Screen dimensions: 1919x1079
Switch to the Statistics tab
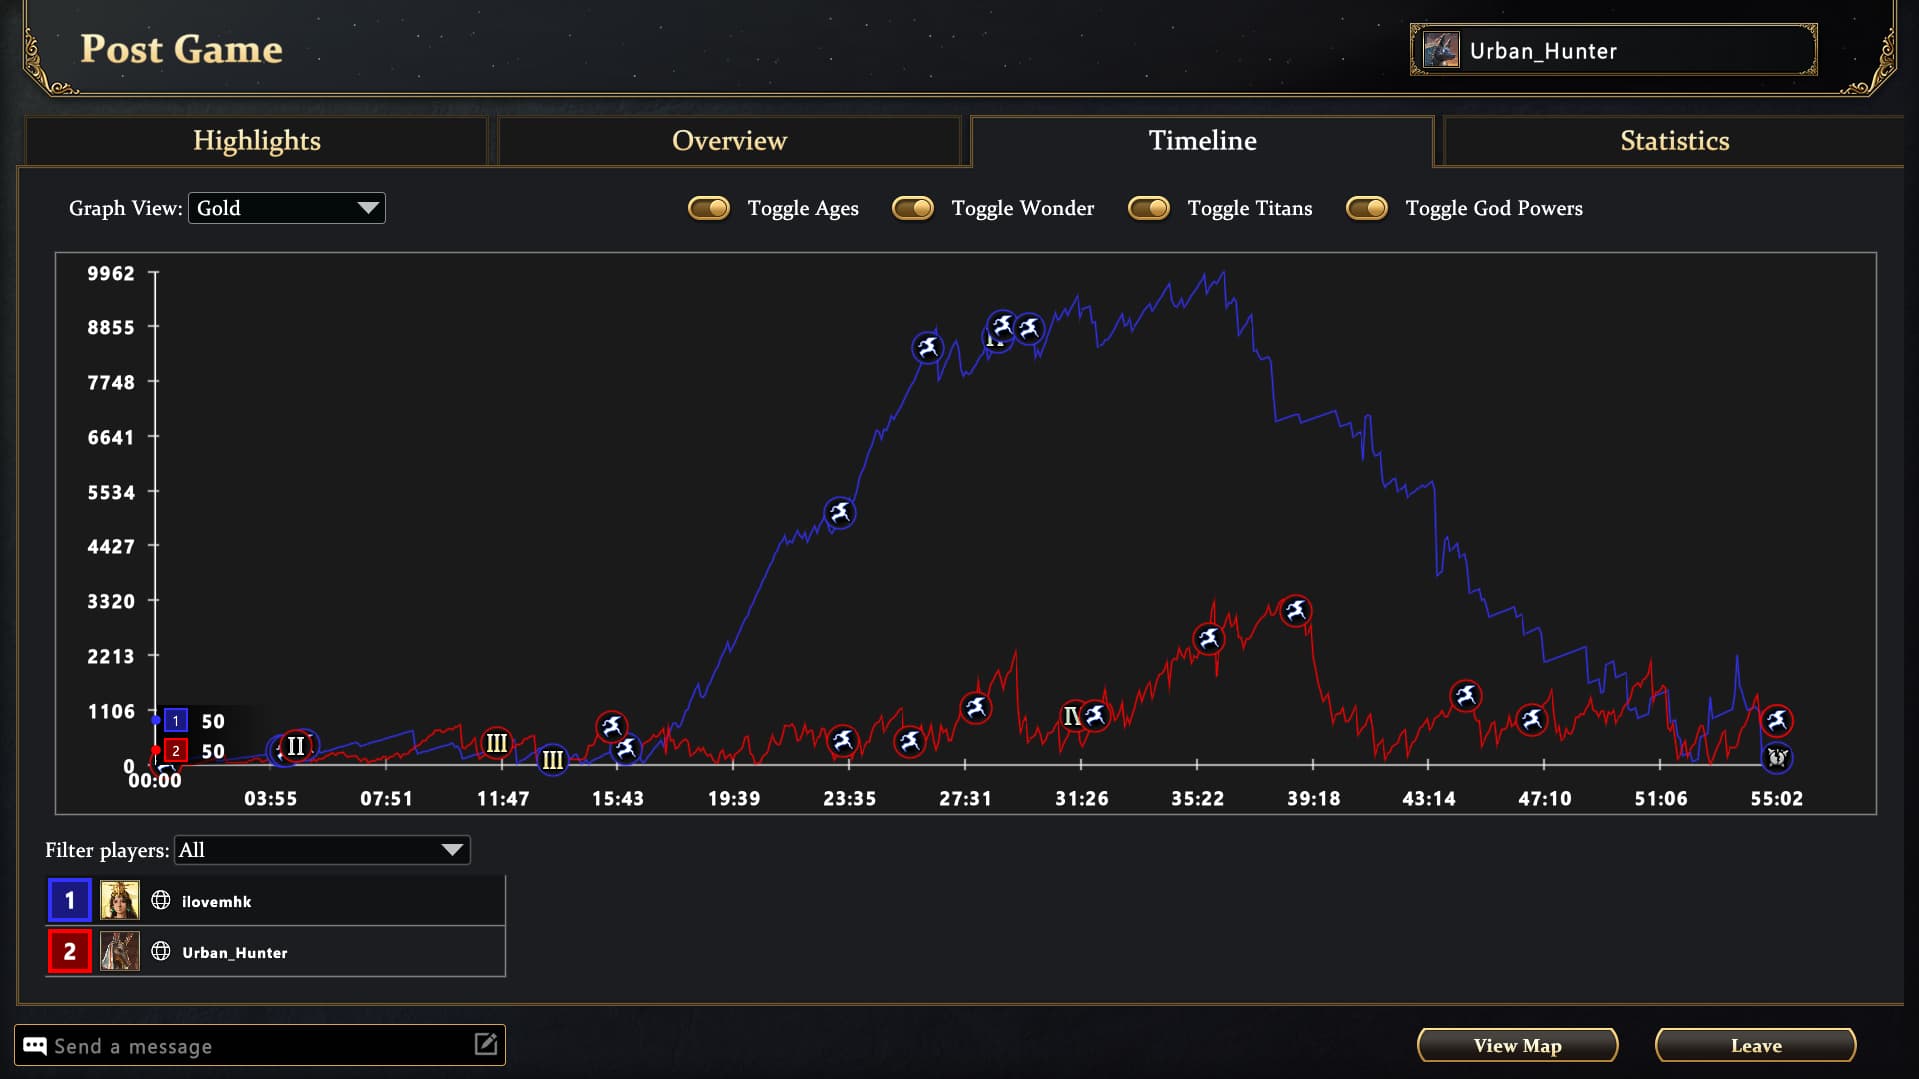pyautogui.click(x=1674, y=141)
